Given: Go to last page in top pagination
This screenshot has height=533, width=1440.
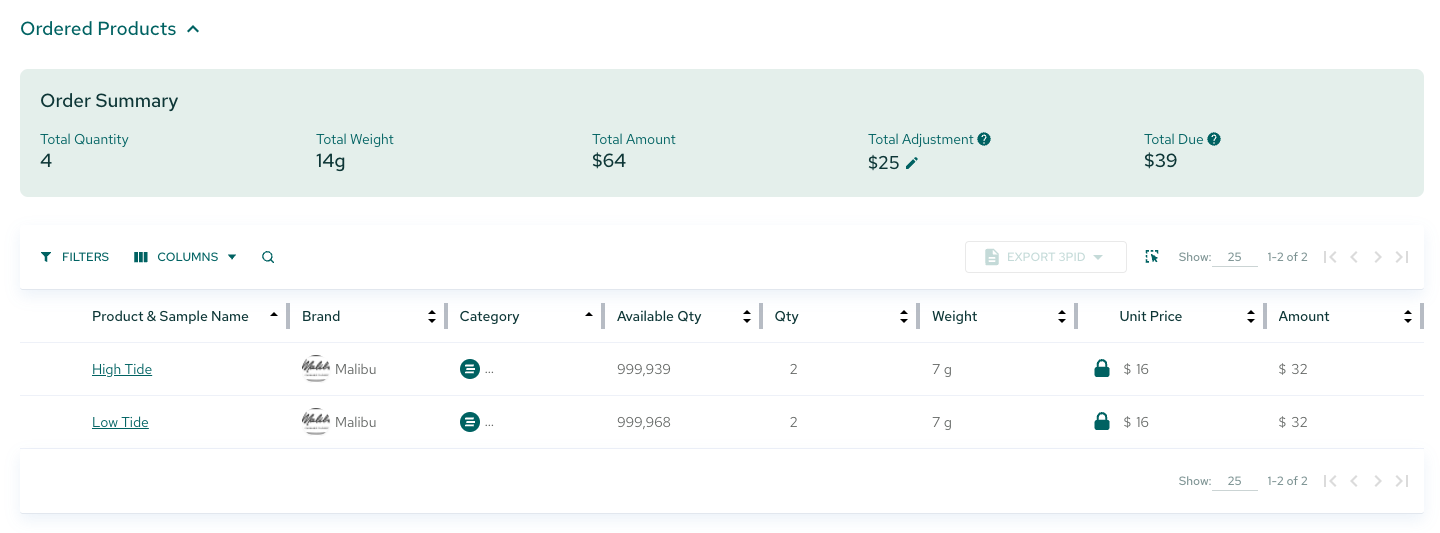Looking at the screenshot, I should [x=1402, y=257].
